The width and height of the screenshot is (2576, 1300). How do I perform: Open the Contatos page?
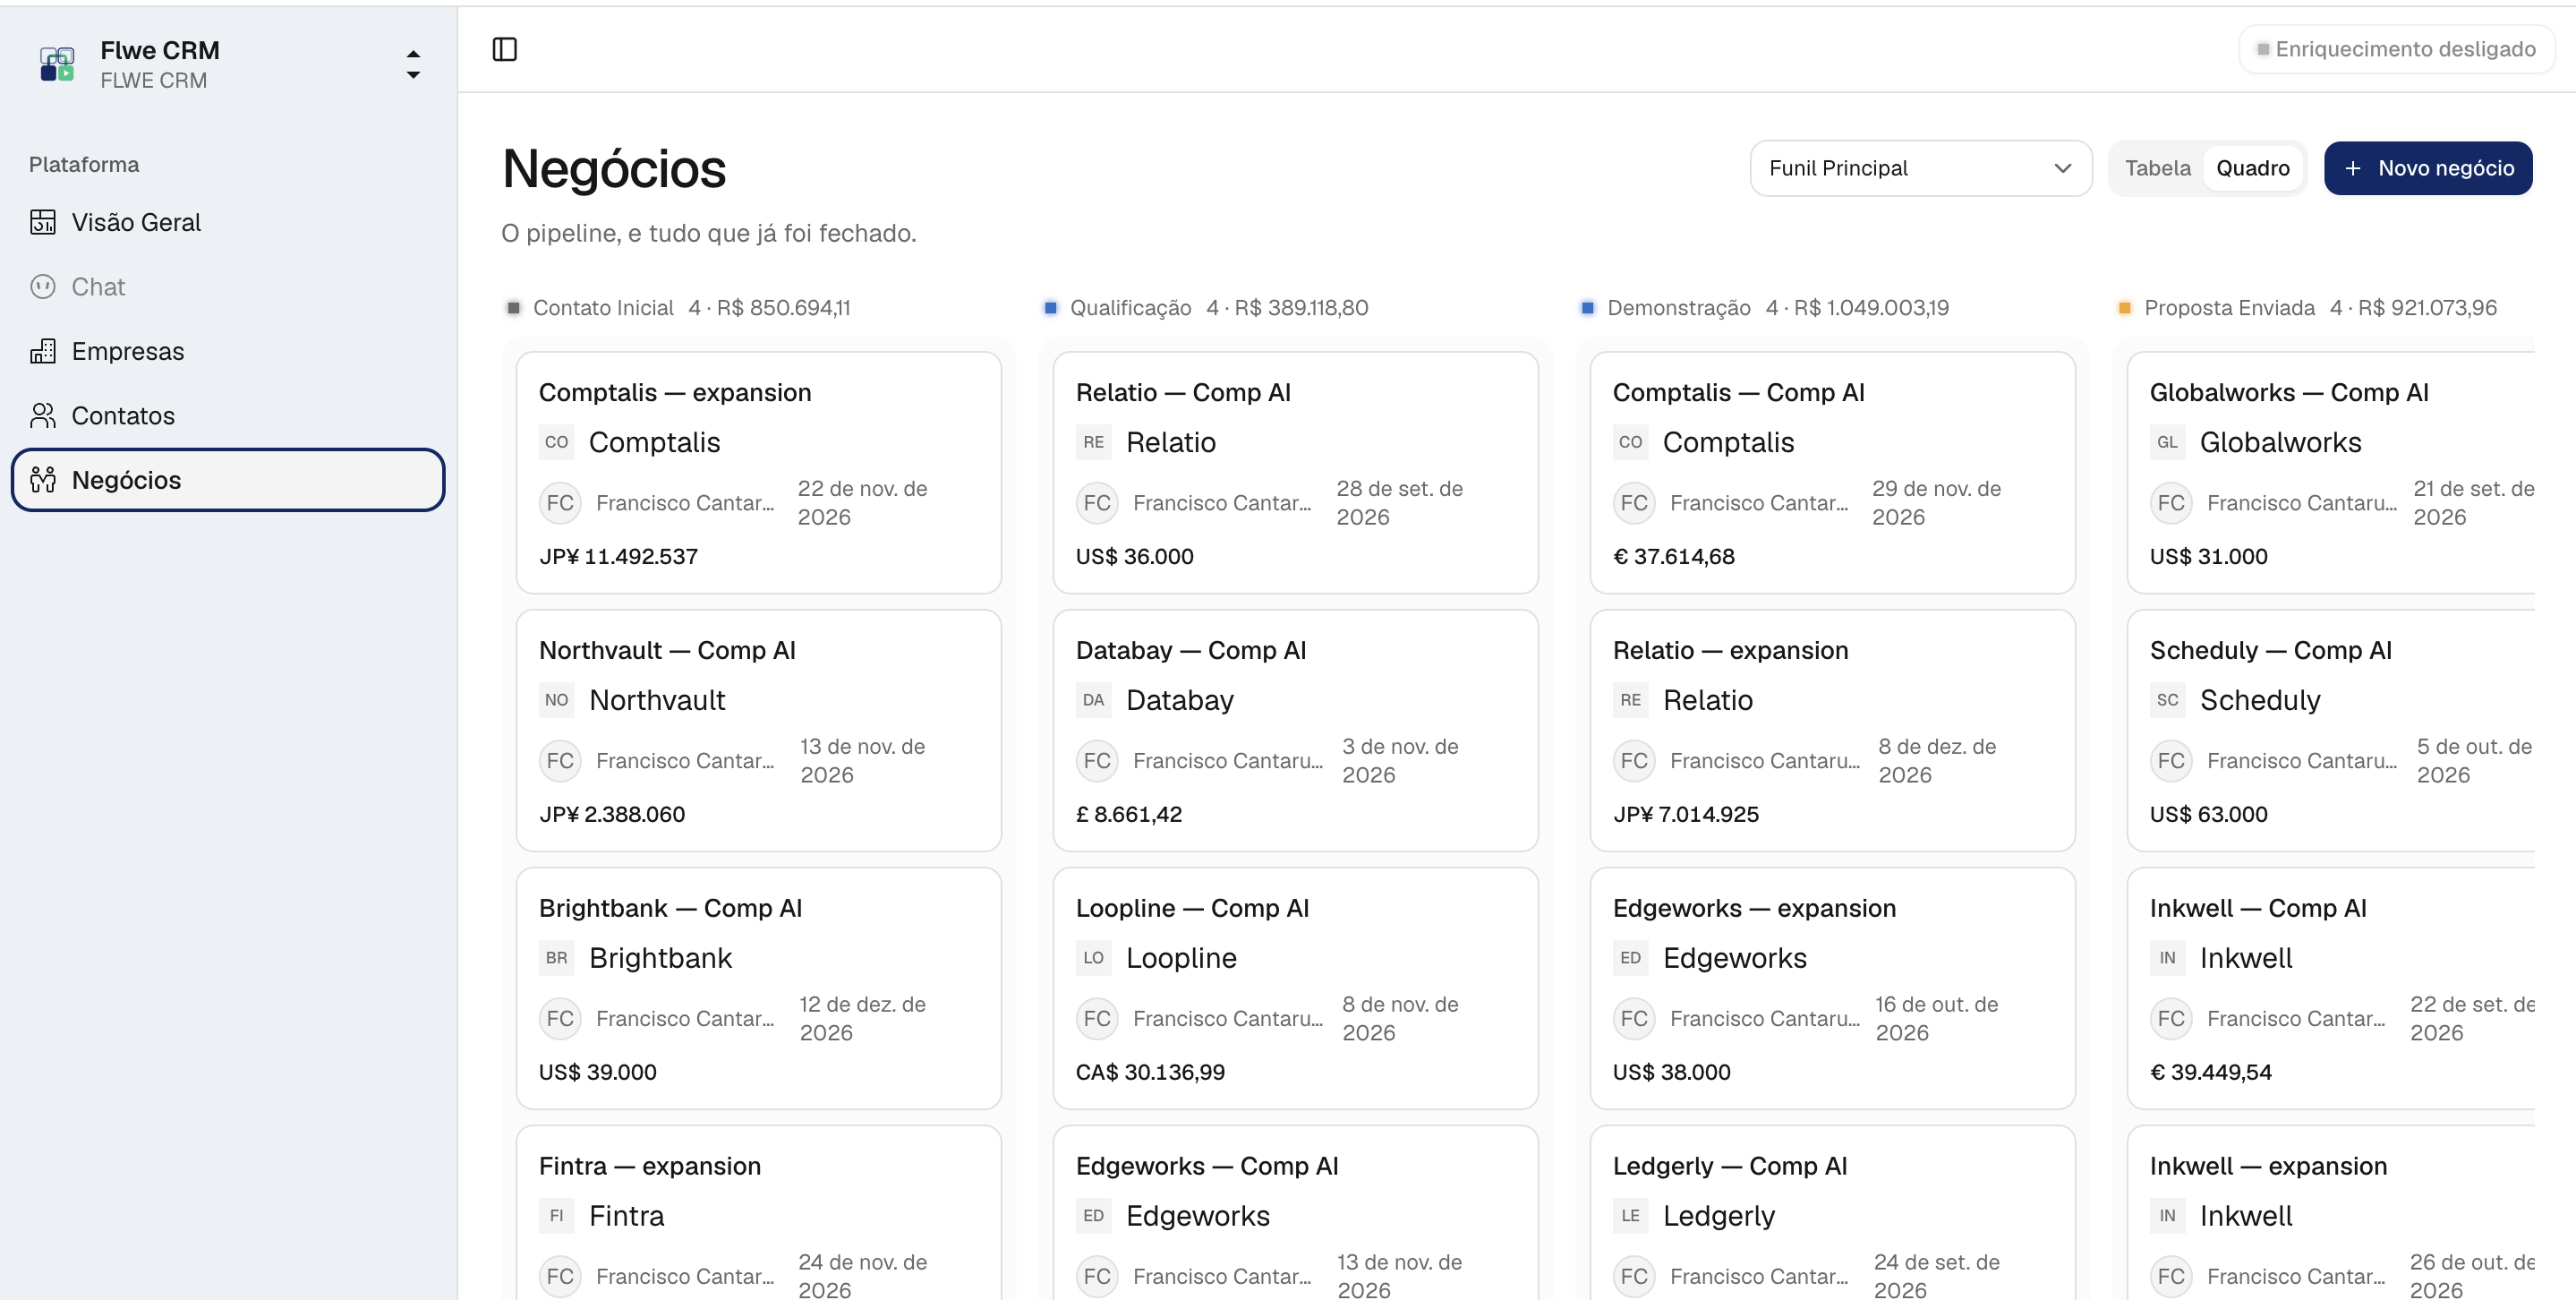click(228, 416)
